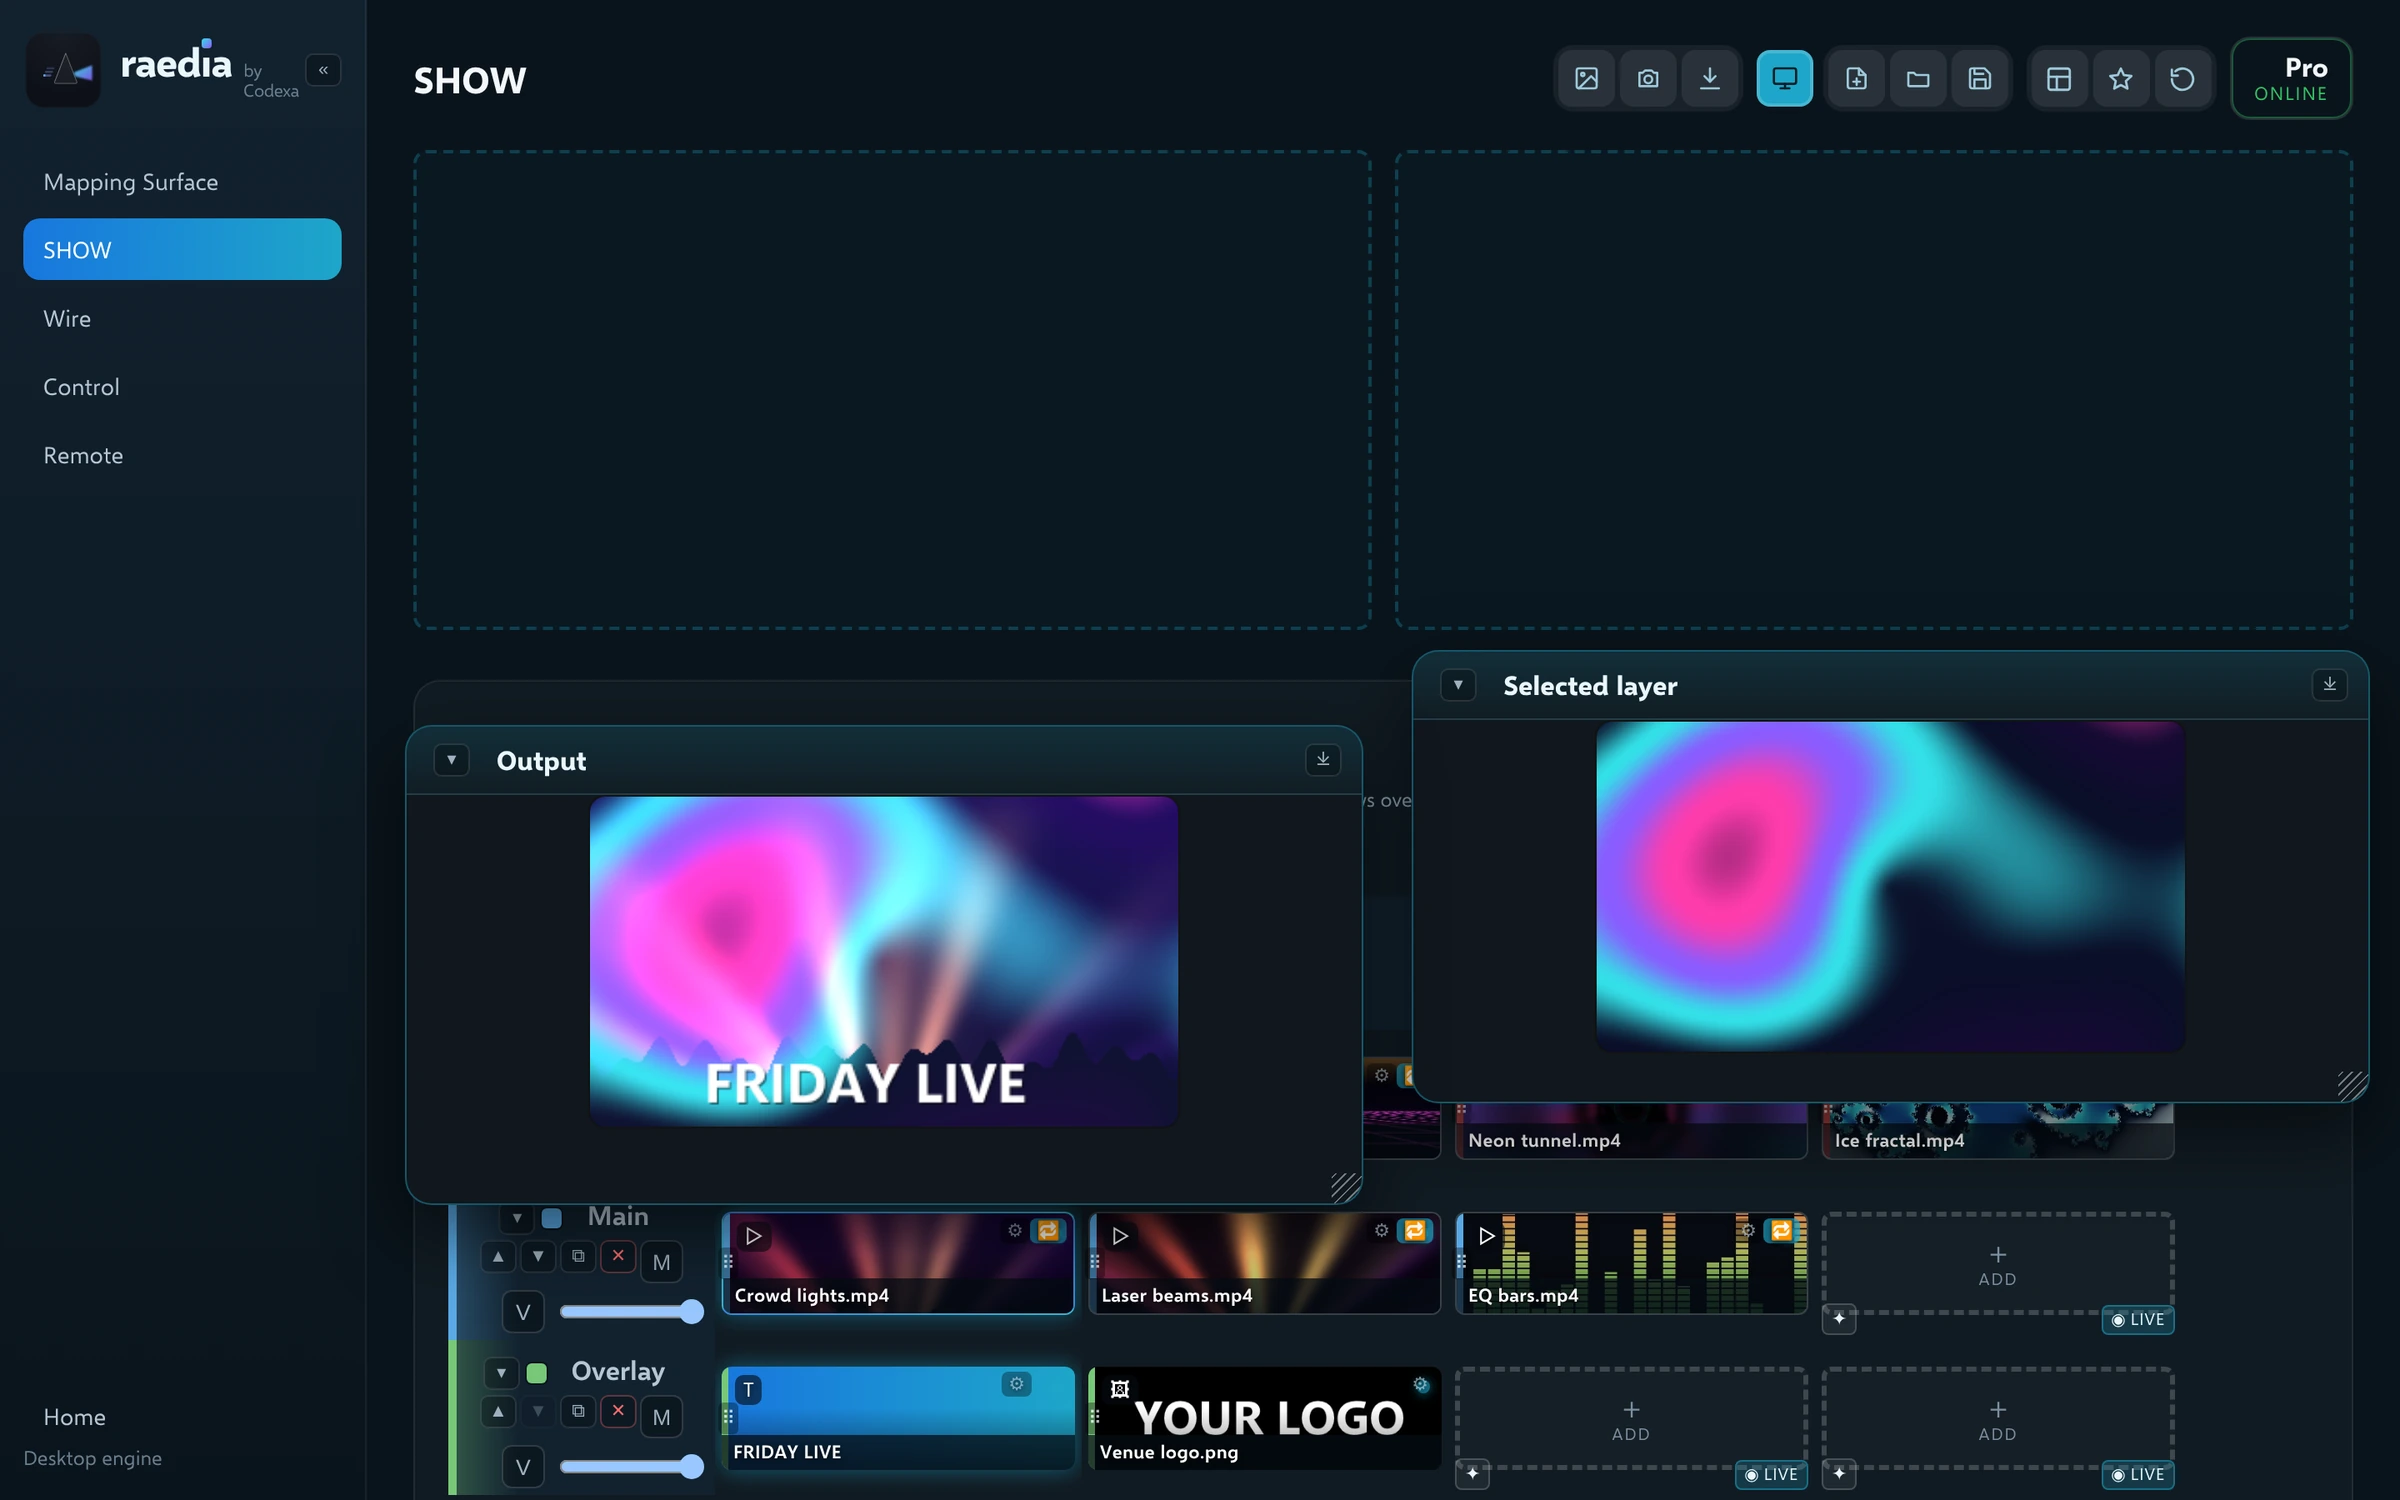Click the image icon in the top toolbar
The width and height of the screenshot is (2400, 1500).
pyautogui.click(x=1586, y=78)
